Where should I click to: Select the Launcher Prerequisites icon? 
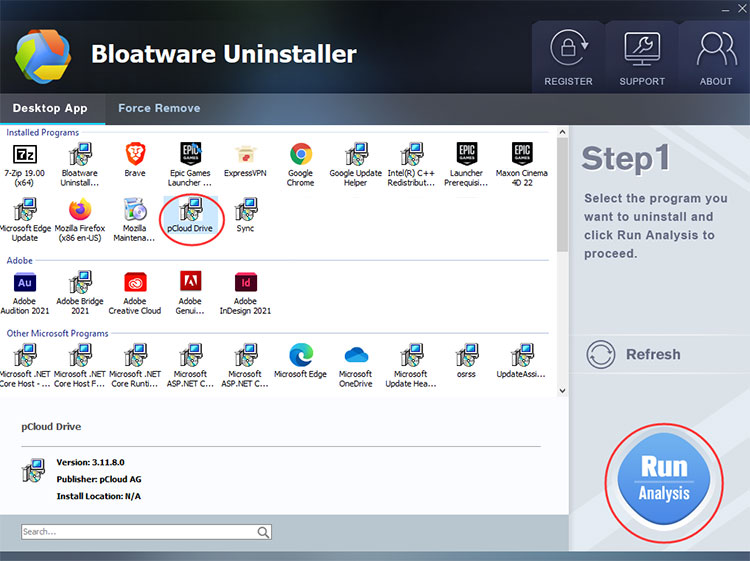466,154
